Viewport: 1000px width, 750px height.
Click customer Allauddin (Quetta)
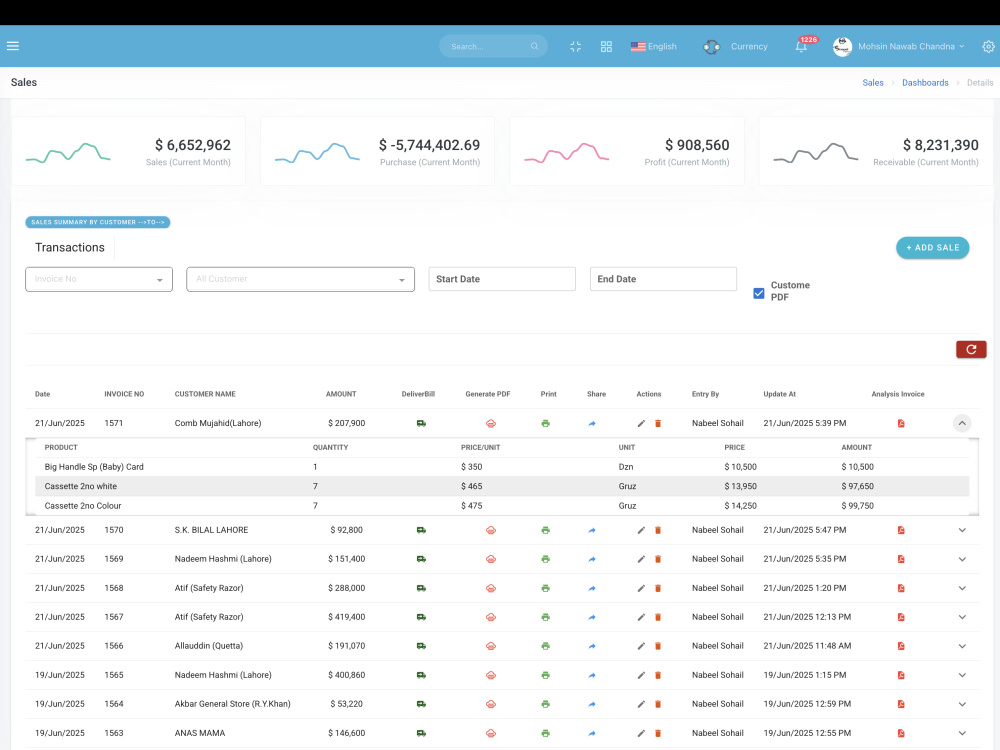coord(209,646)
